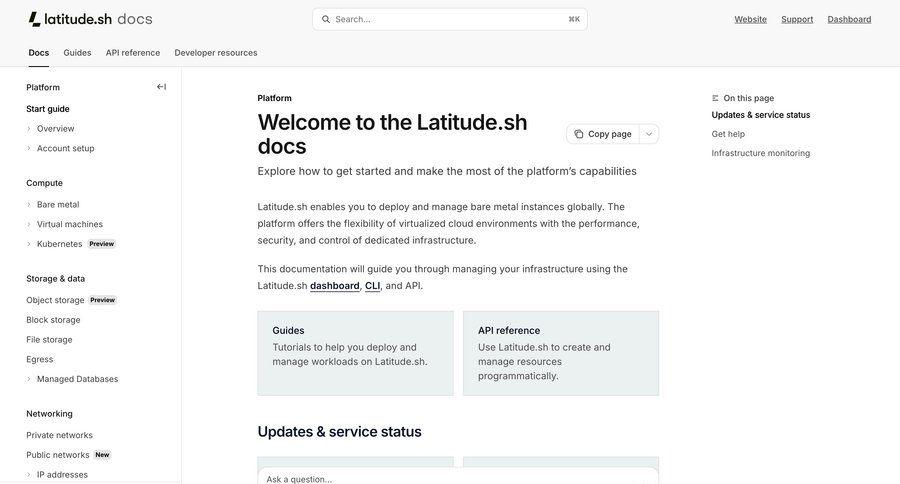
Task: Jump to Infrastructure monitoring section
Action: (761, 153)
